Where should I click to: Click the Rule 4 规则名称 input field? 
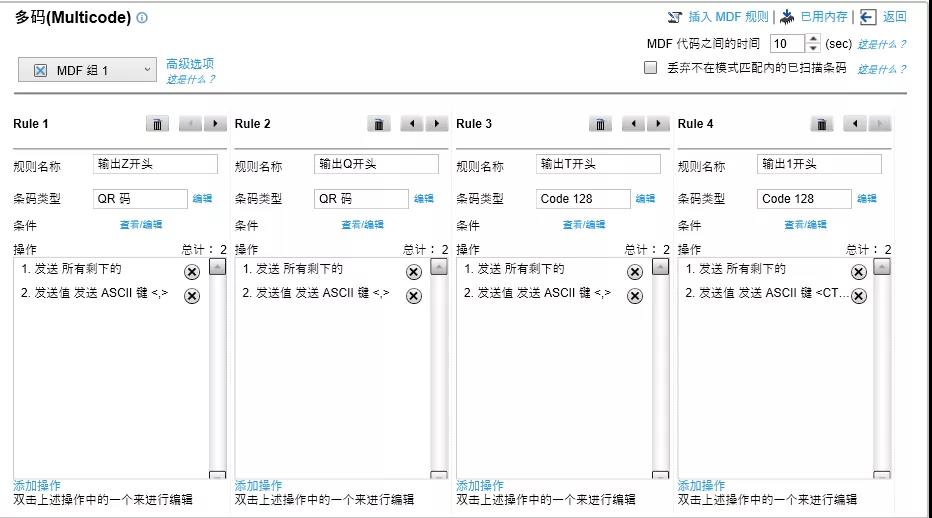tap(819, 164)
